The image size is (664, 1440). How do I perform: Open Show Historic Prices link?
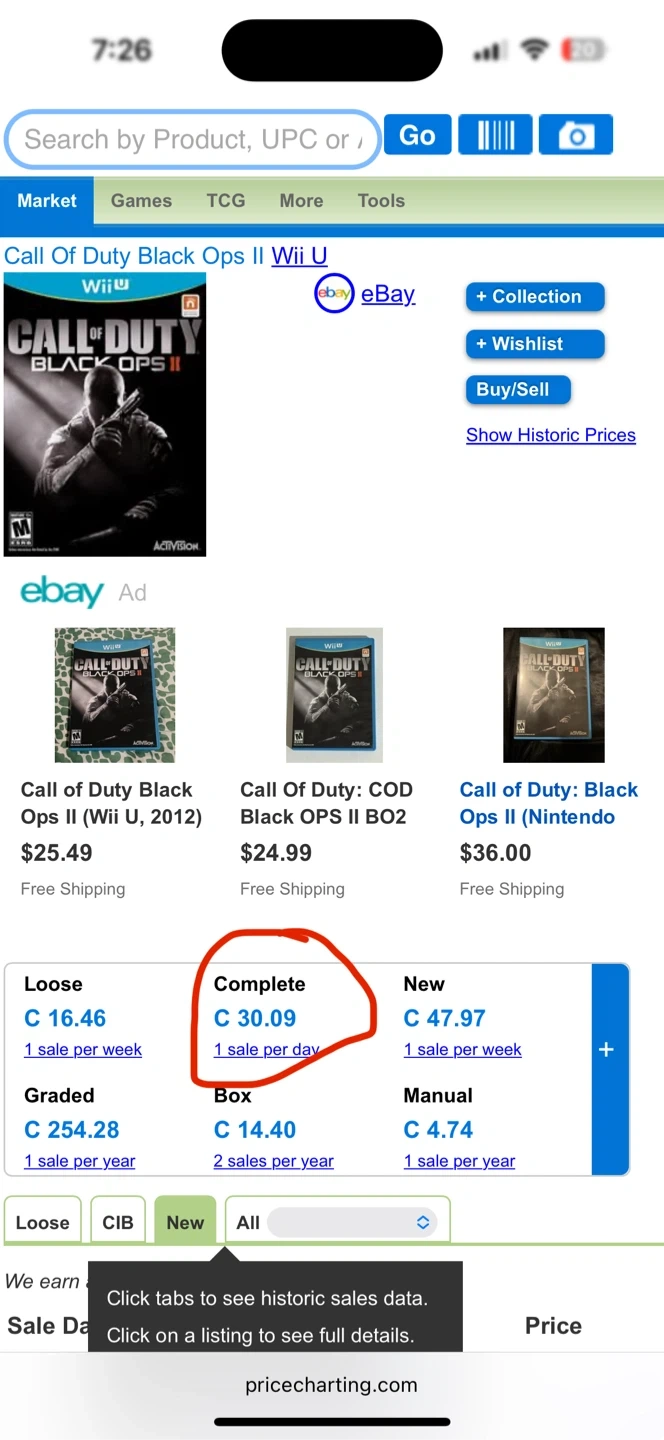551,435
